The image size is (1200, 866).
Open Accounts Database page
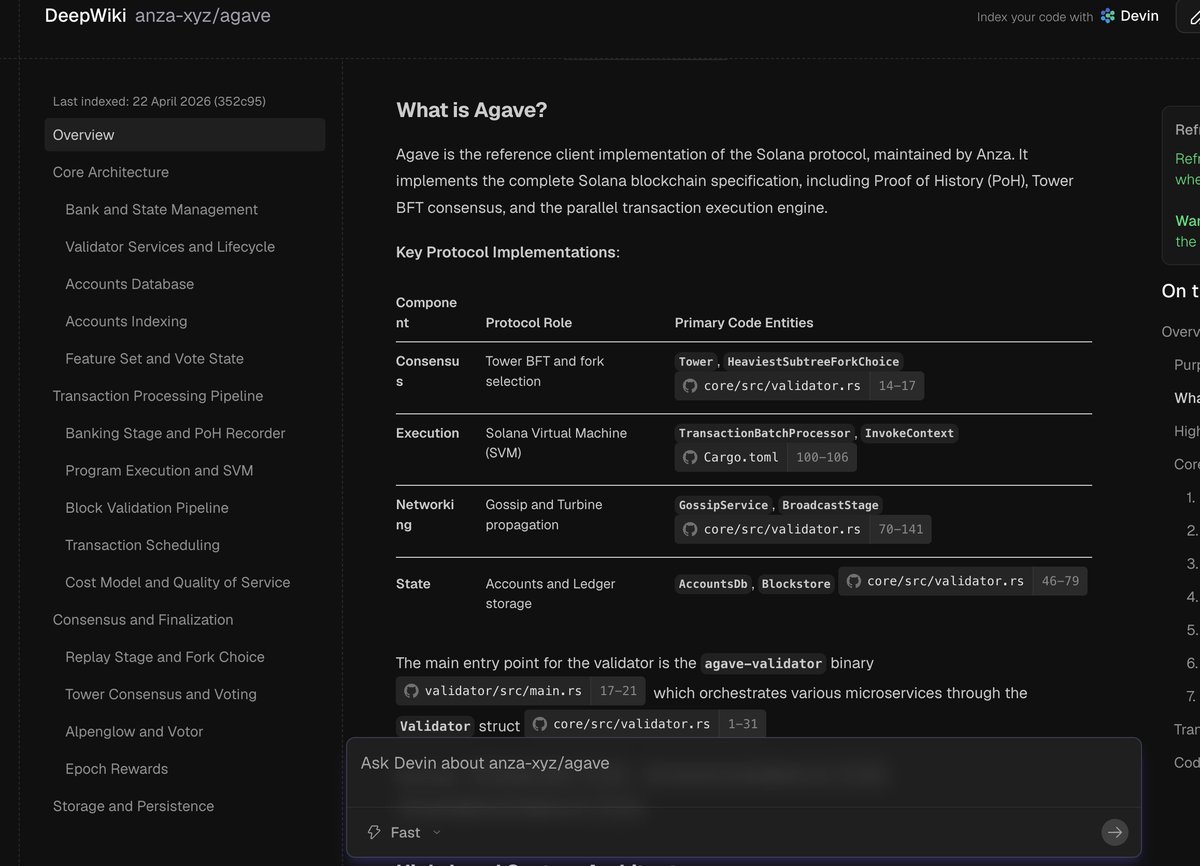pos(130,284)
